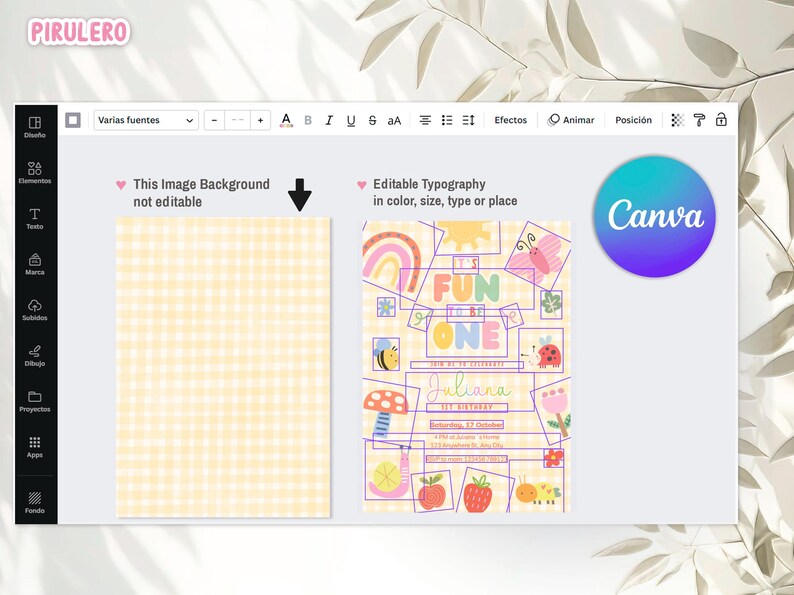Open the Posición panel
The height and width of the screenshot is (595, 794).
pos(633,120)
